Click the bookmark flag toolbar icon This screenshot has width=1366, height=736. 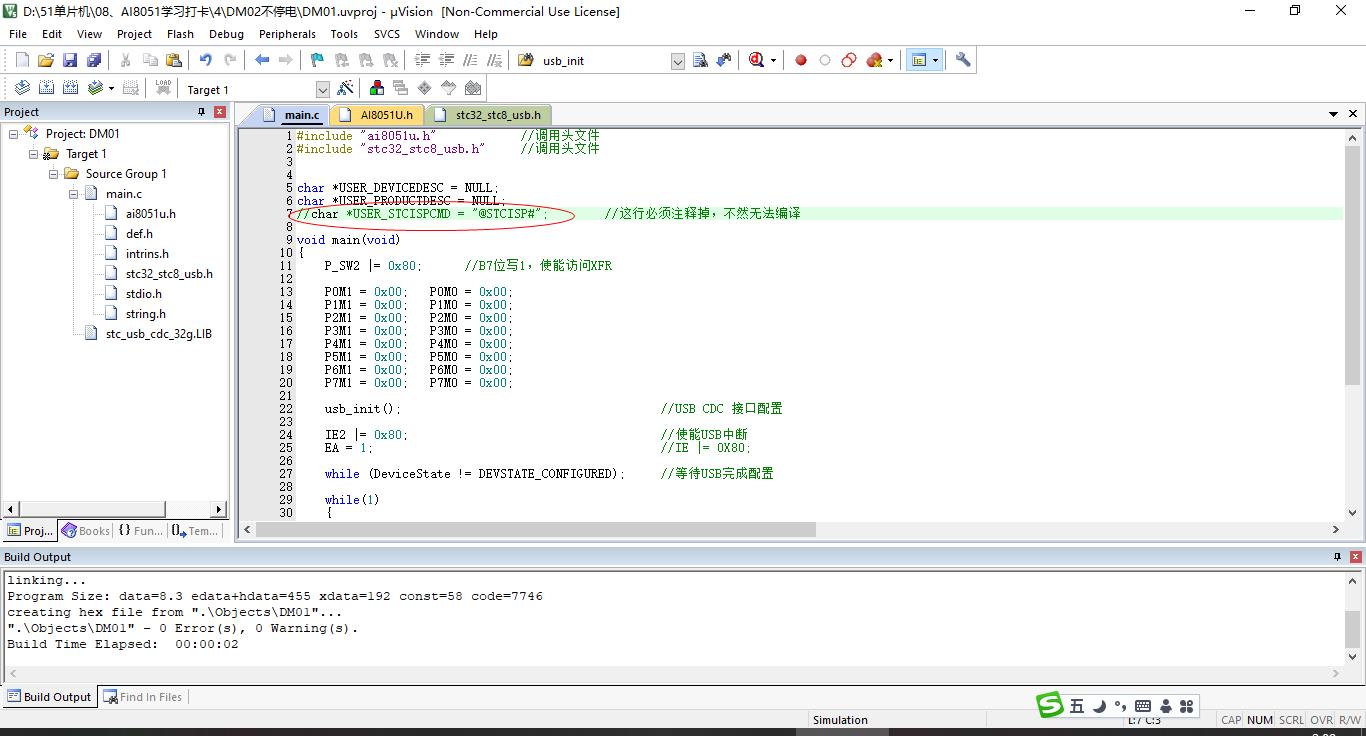[x=317, y=60]
